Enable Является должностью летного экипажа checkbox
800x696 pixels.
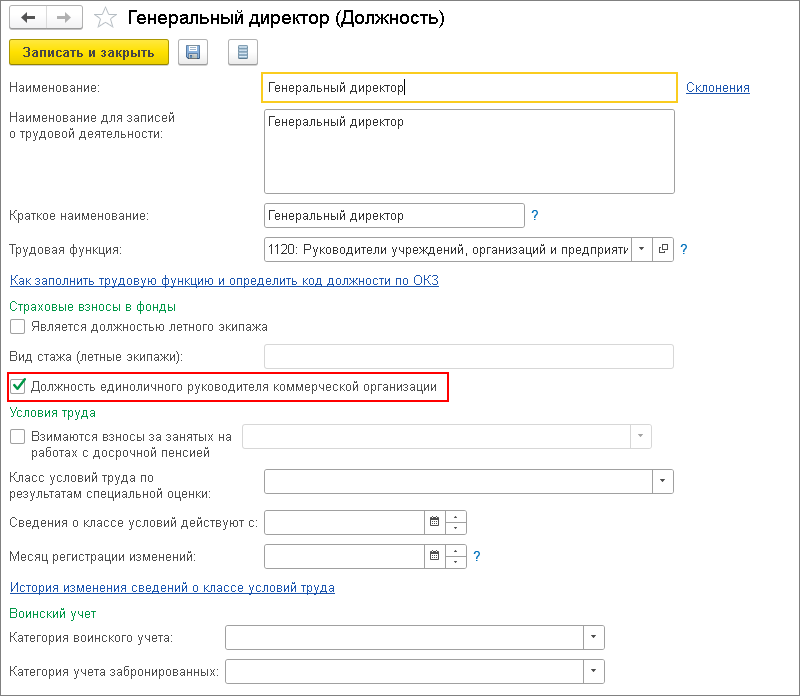click(17, 326)
